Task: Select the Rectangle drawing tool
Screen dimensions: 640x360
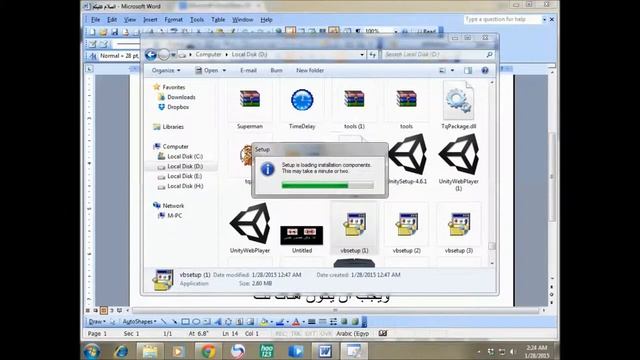Action: (185, 322)
